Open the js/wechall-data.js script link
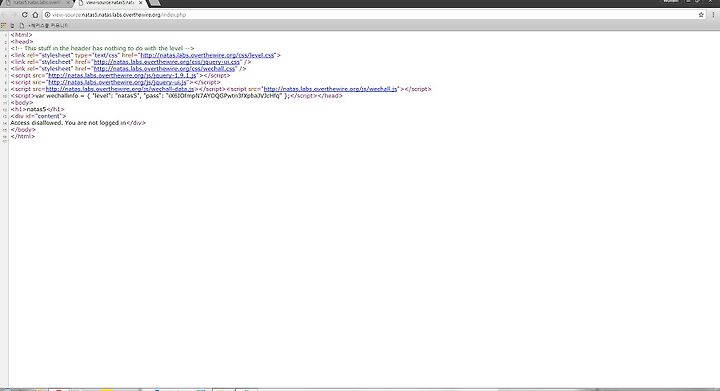Screen dimensions: 720x391 120,89
